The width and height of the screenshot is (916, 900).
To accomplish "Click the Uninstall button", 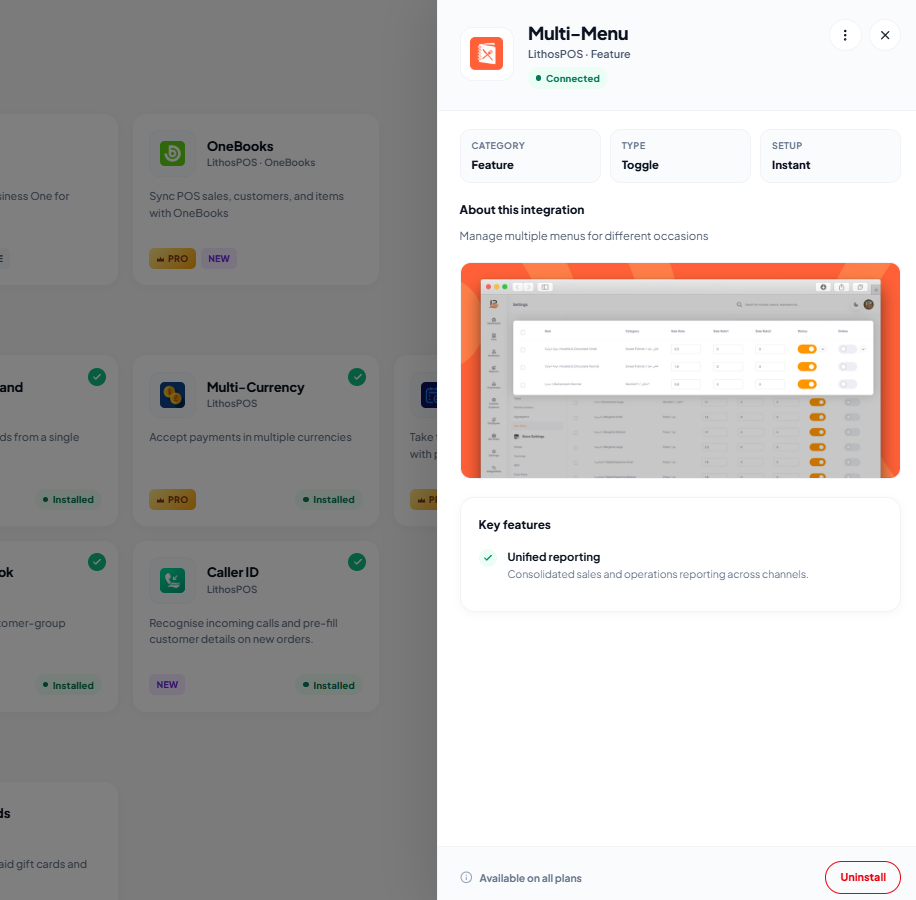I will (x=862, y=877).
